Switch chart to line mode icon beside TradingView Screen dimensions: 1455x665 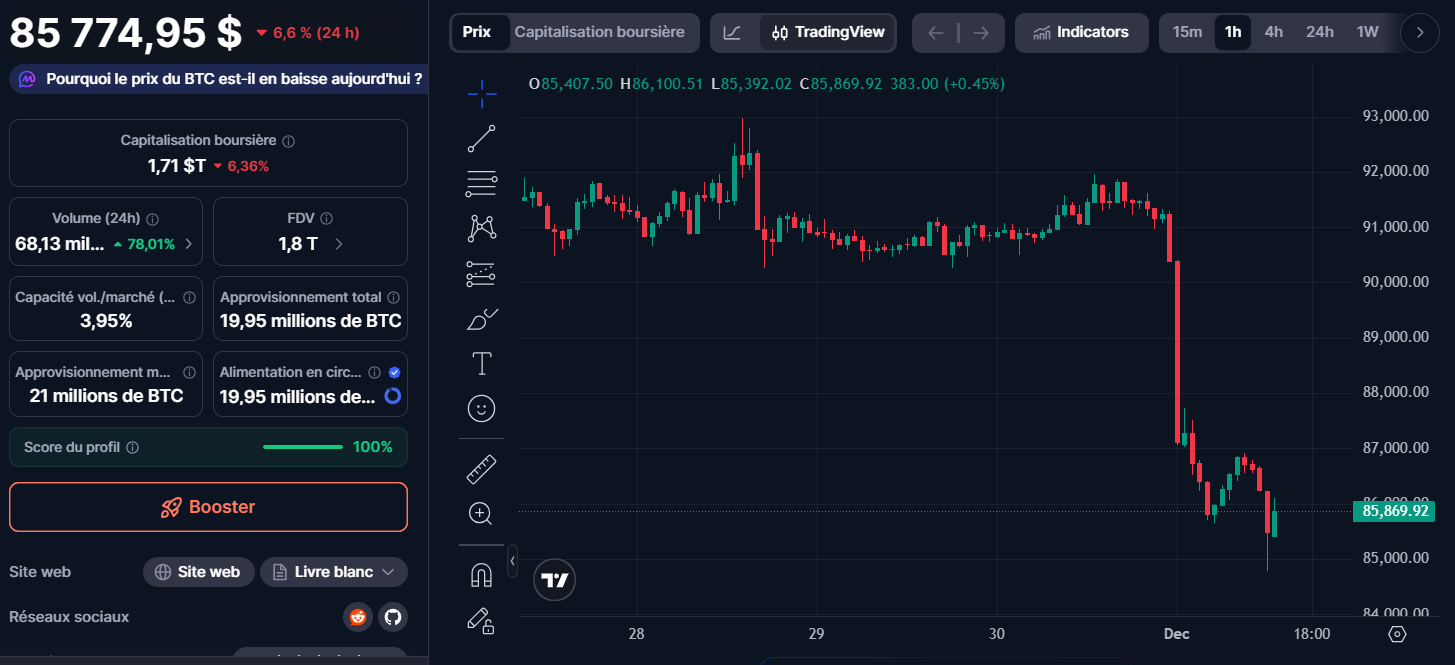[733, 32]
